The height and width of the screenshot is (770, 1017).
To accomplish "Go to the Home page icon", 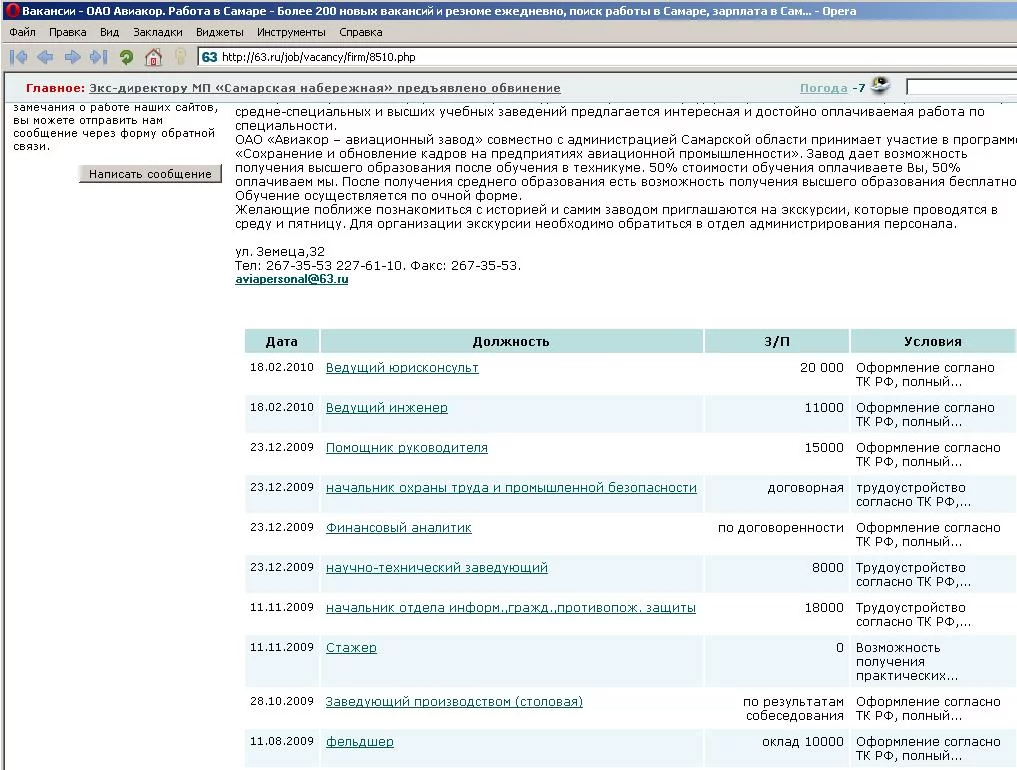I will click(153, 57).
